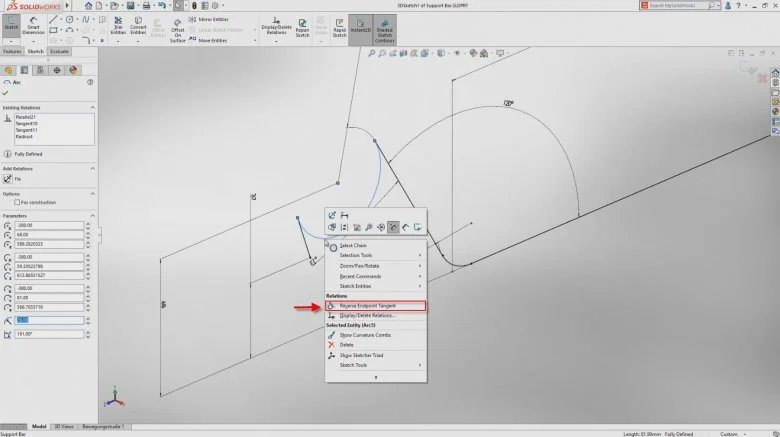Select the Smart Dimension tool

pos(33,26)
